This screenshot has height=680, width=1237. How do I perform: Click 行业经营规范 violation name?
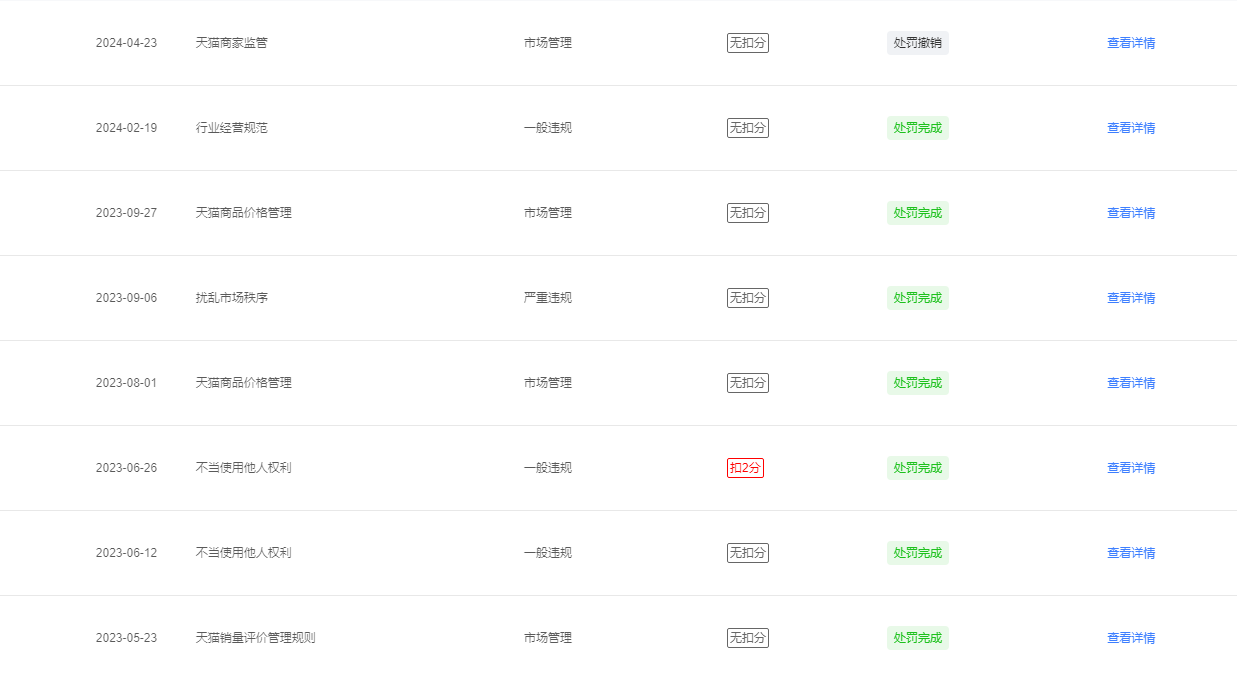[232, 128]
